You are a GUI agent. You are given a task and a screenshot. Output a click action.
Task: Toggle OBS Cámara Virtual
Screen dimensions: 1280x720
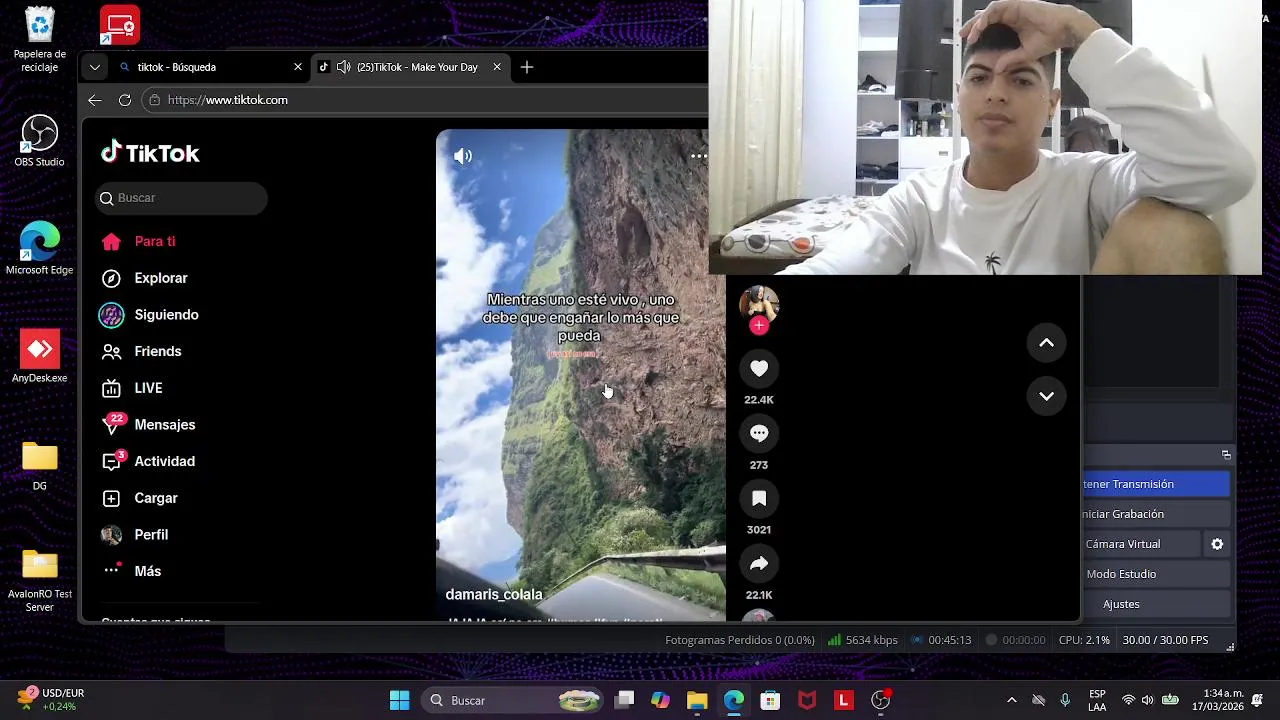pyautogui.click(x=1141, y=544)
